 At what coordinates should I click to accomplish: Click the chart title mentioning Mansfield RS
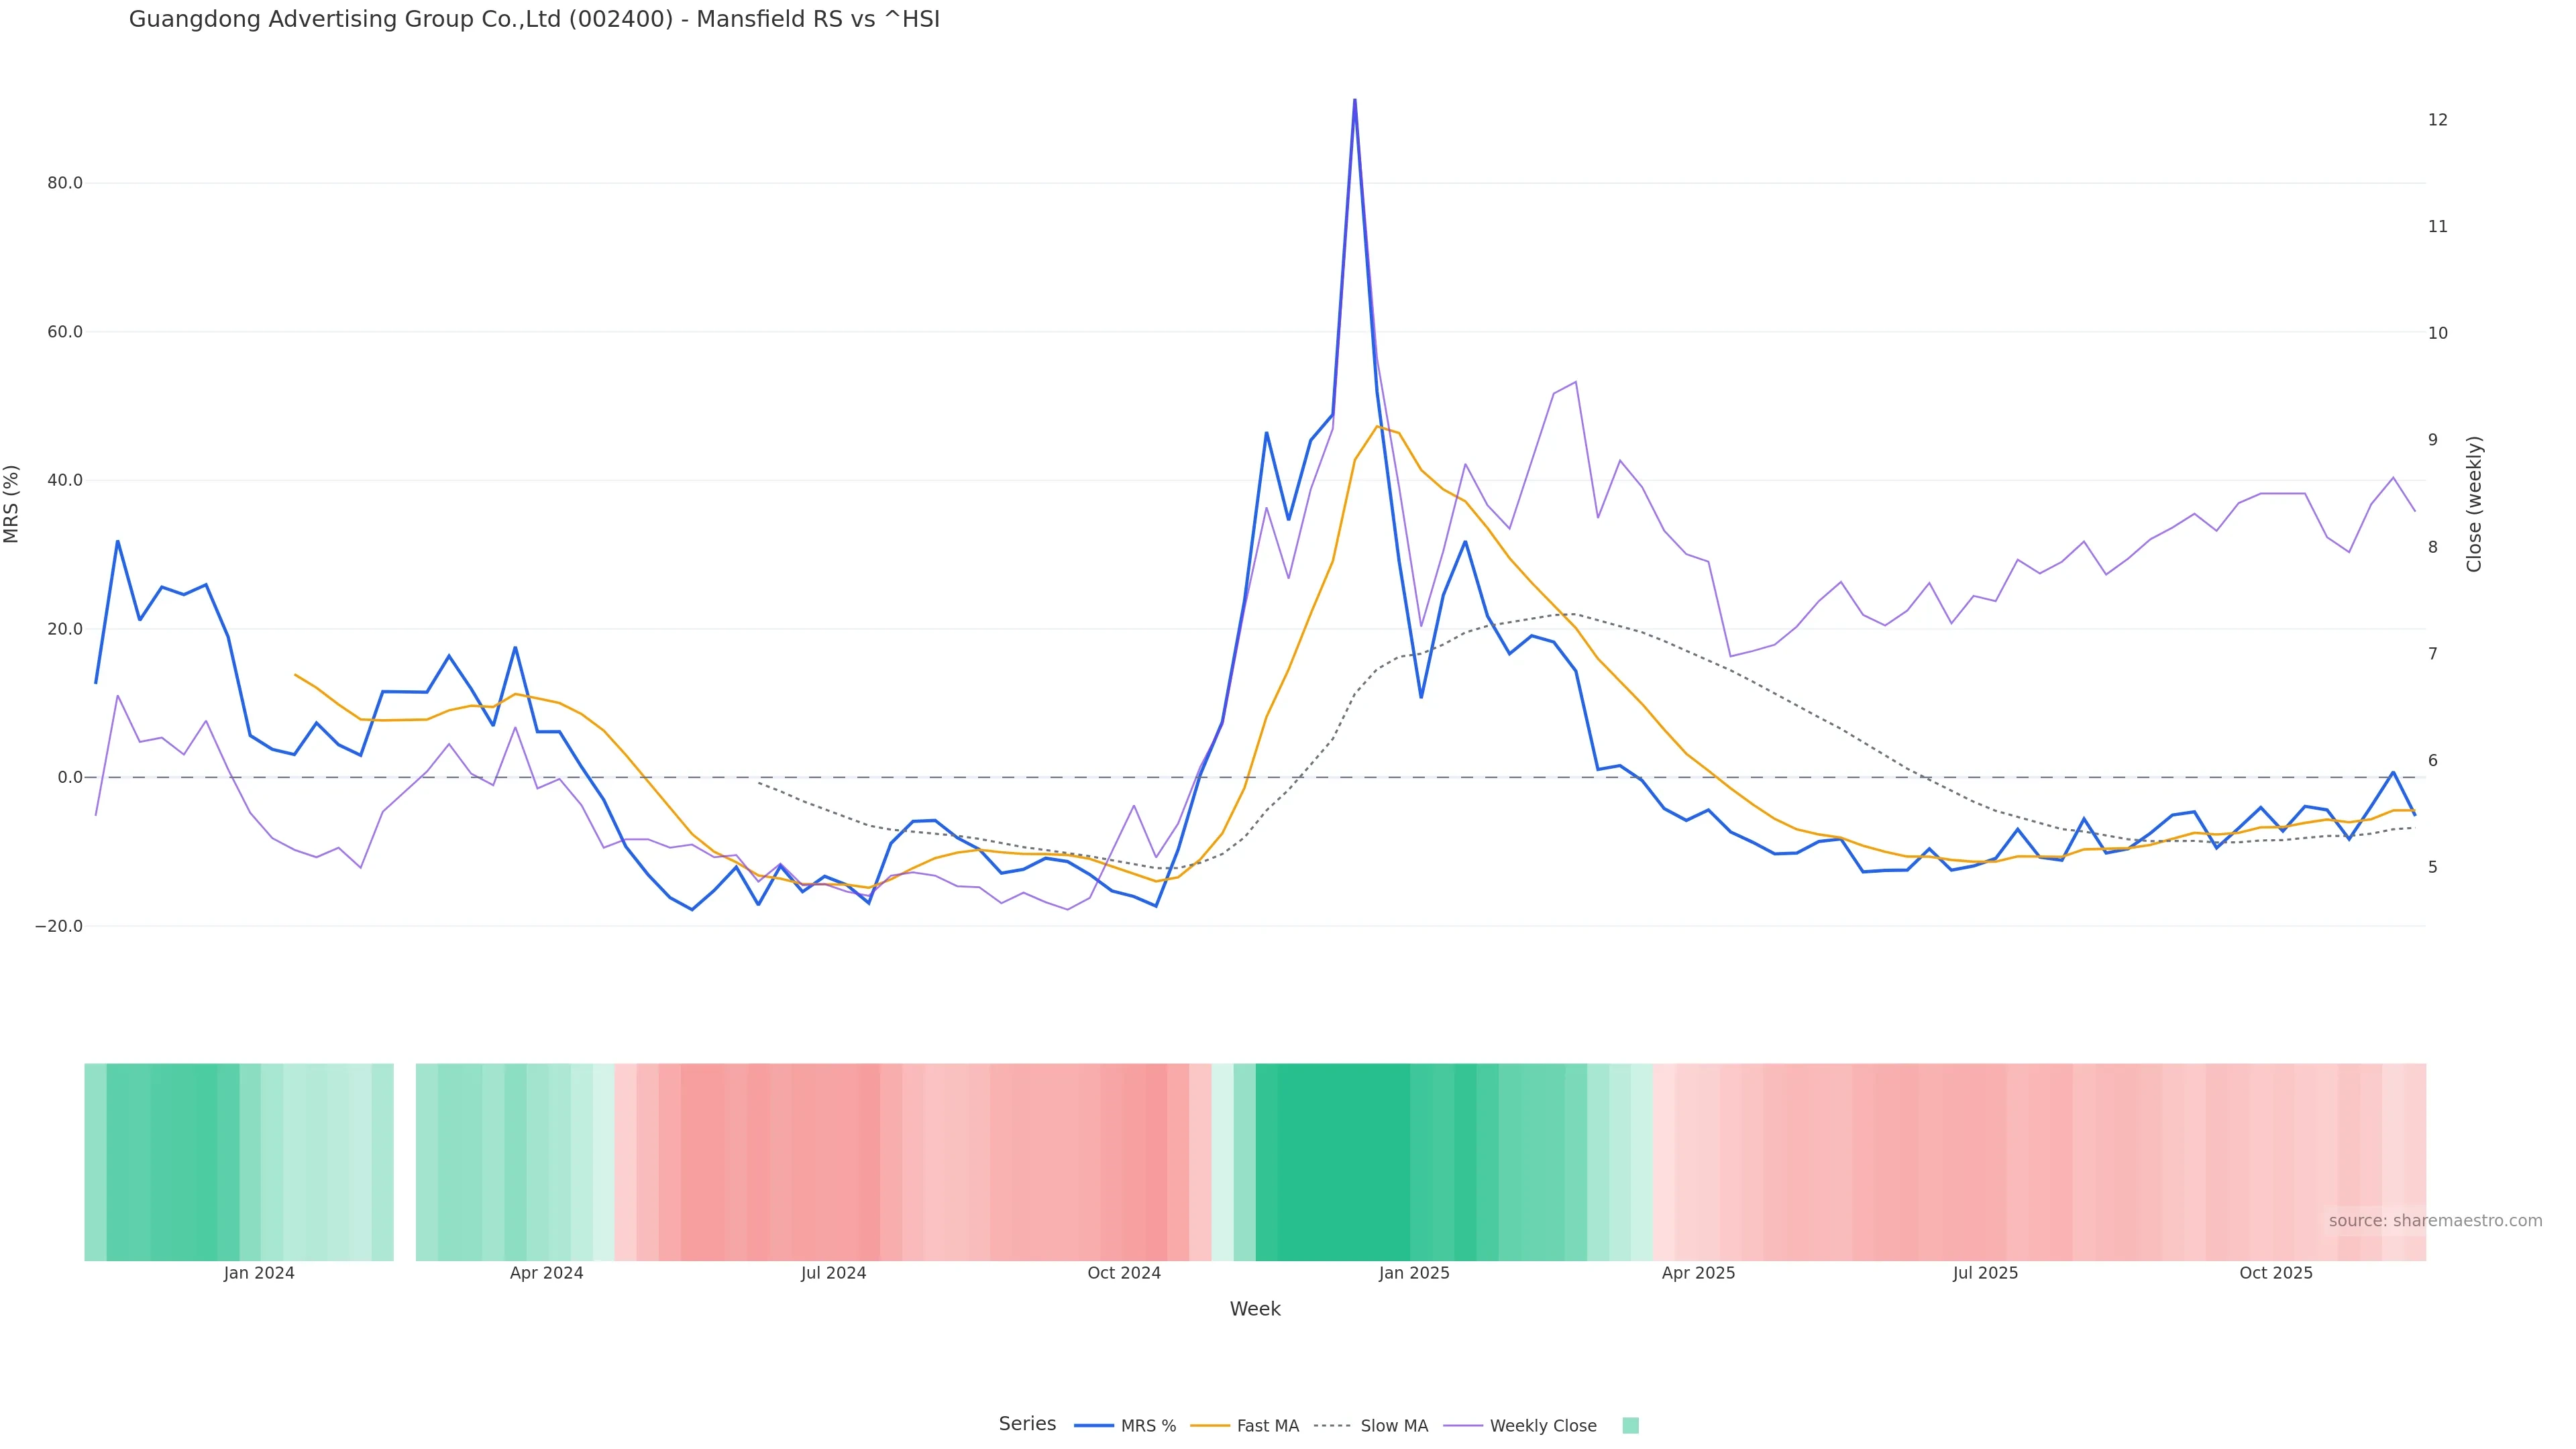coord(534,19)
